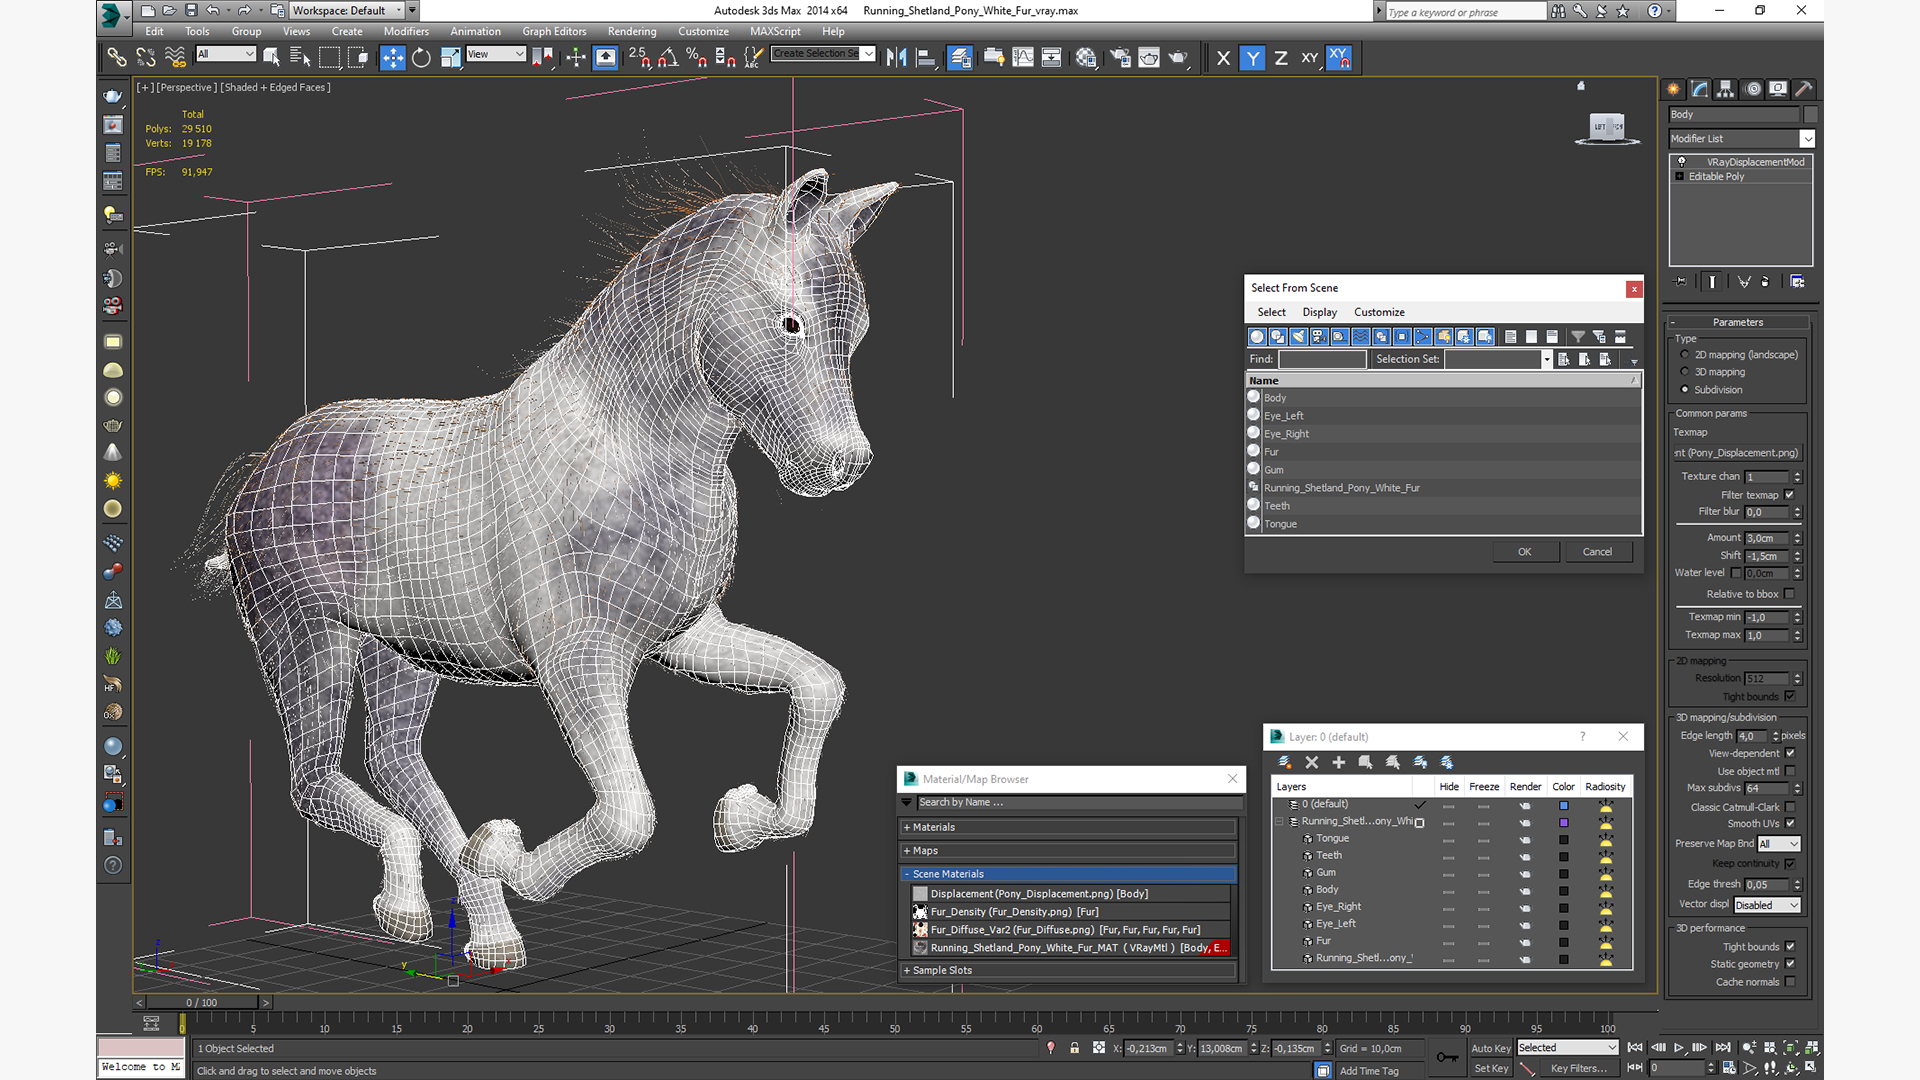Open the Material Editor icon in toolbar
This screenshot has width=1920, height=1080.
point(1086,58)
